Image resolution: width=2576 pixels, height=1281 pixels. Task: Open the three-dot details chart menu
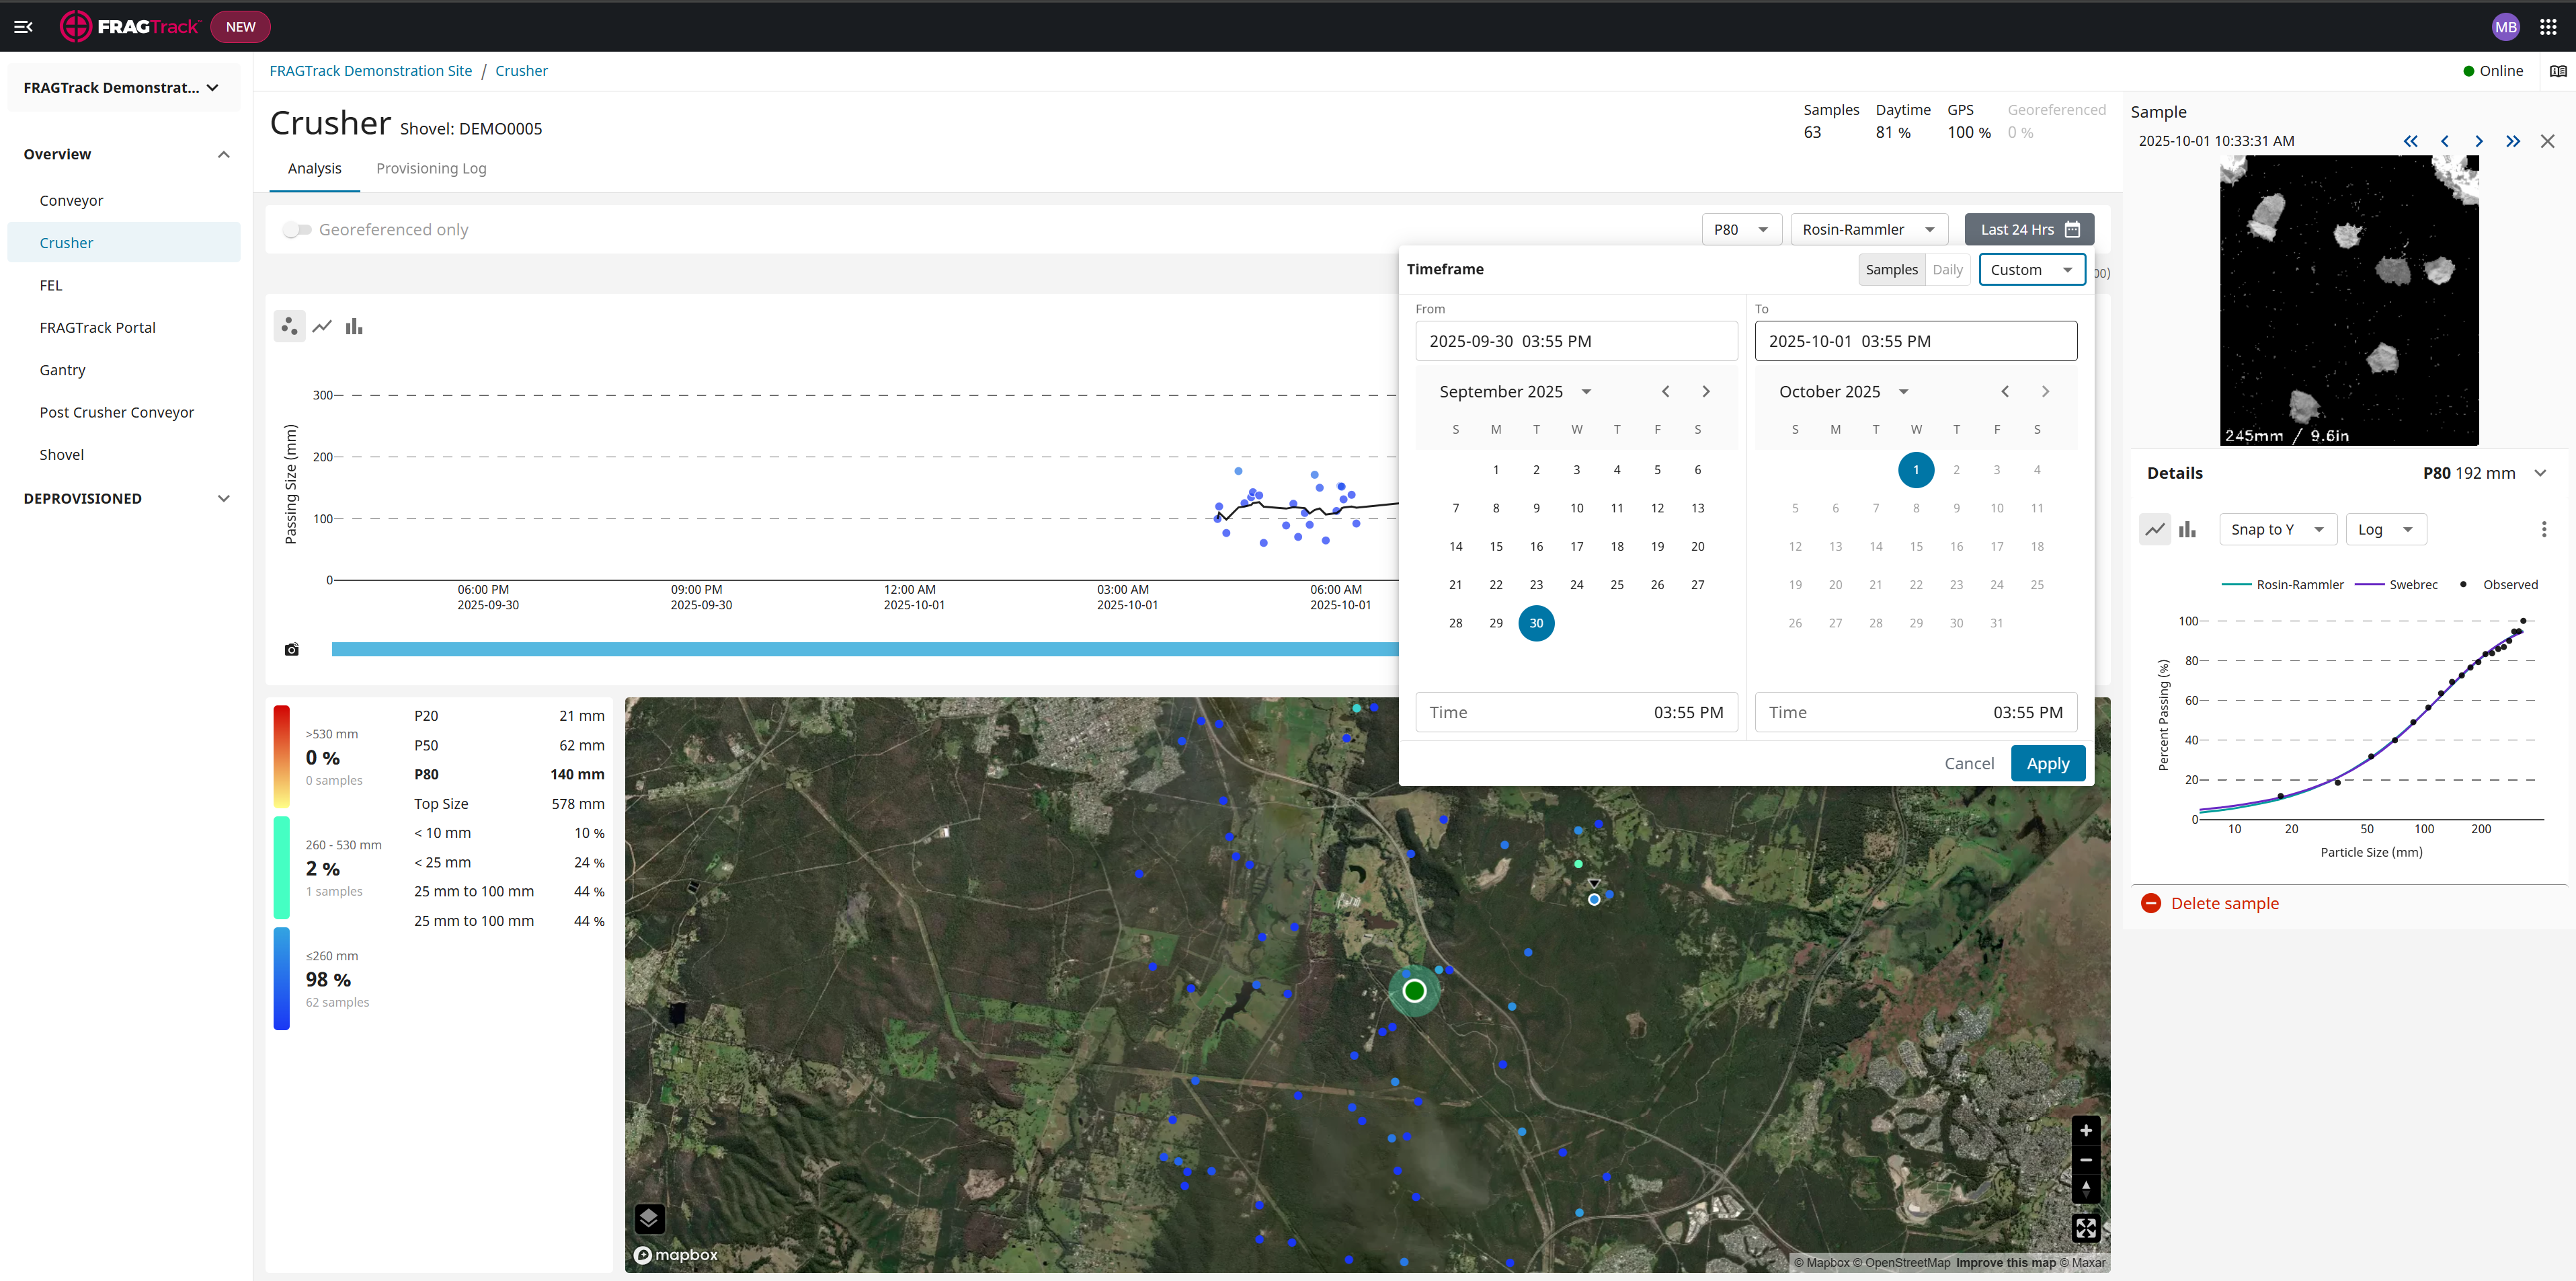[x=2544, y=529]
